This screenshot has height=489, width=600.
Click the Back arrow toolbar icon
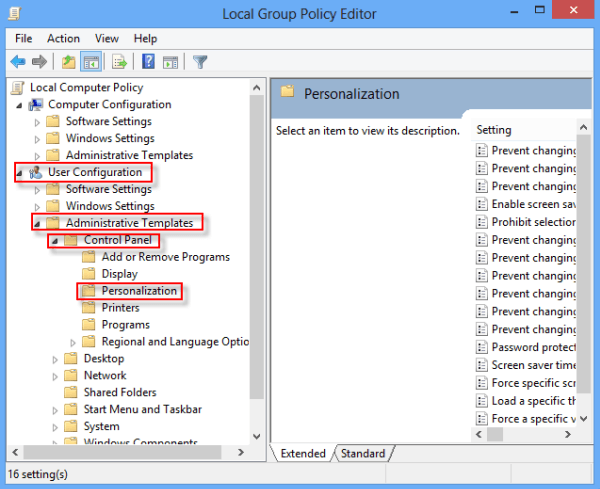[18, 61]
